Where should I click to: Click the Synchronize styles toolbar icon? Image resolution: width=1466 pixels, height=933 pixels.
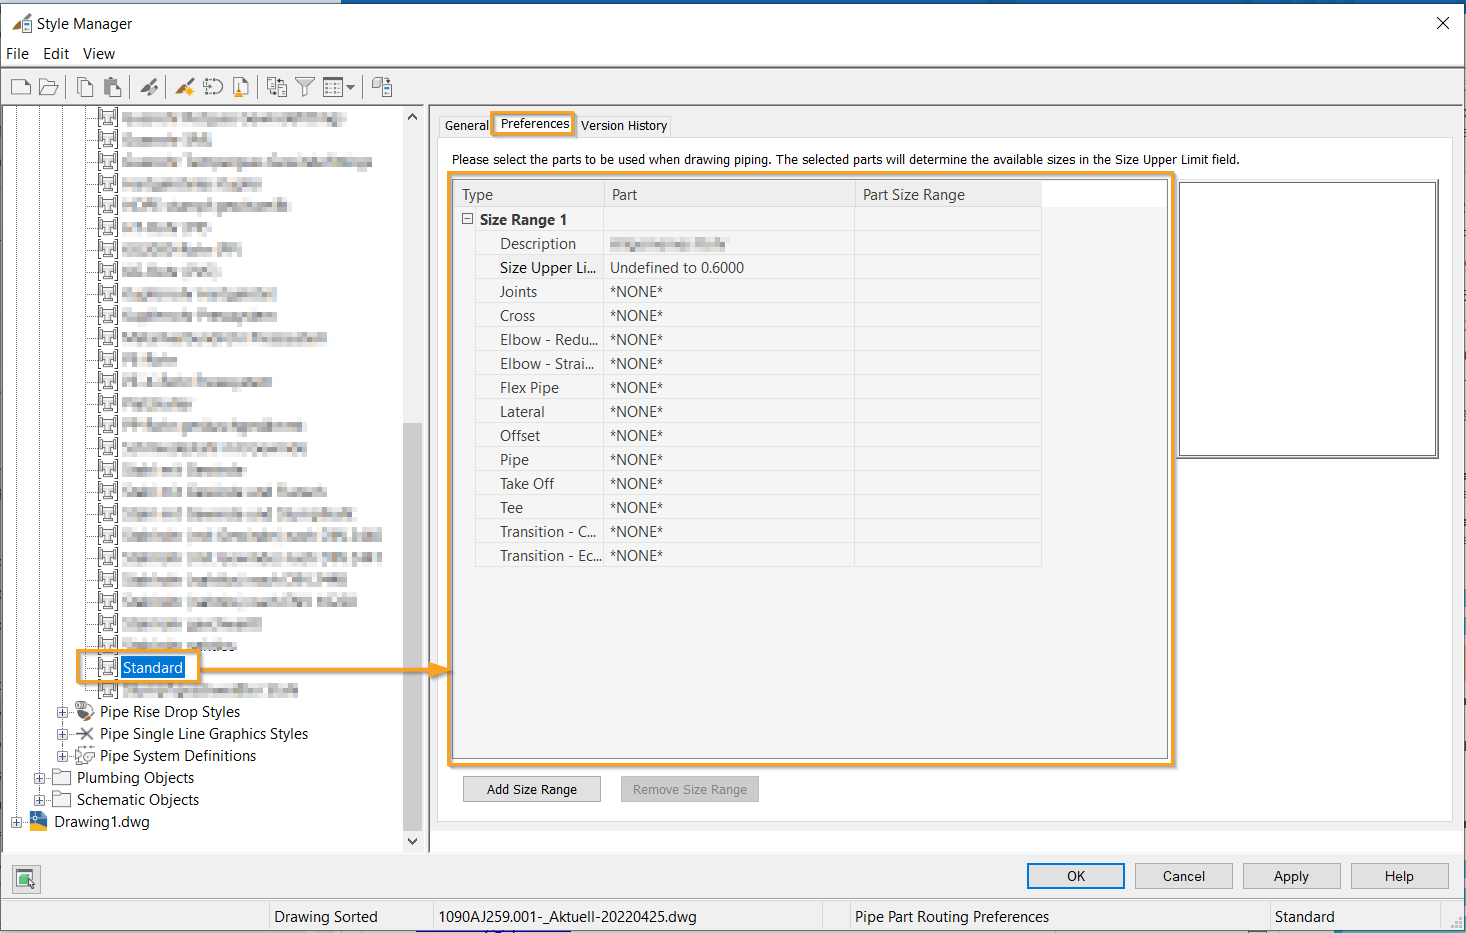[276, 86]
